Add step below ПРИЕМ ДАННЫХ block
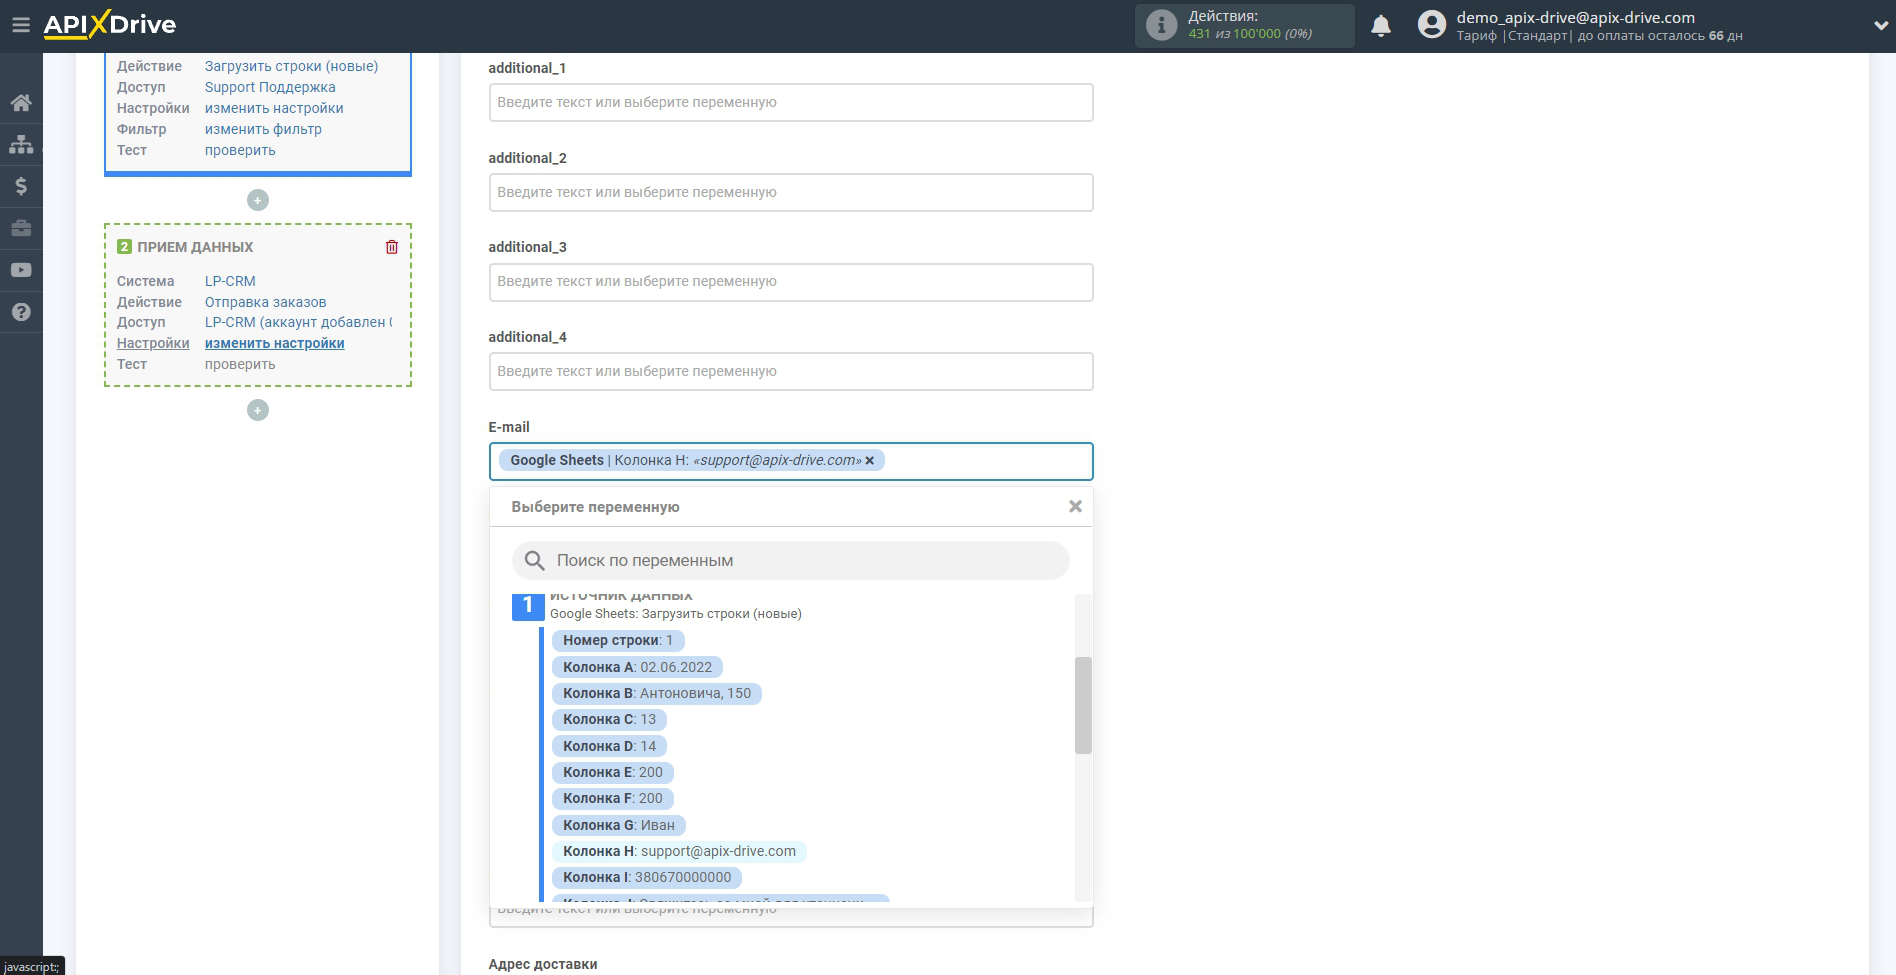The width and height of the screenshot is (1896, 975). click(x=258, y=410)
